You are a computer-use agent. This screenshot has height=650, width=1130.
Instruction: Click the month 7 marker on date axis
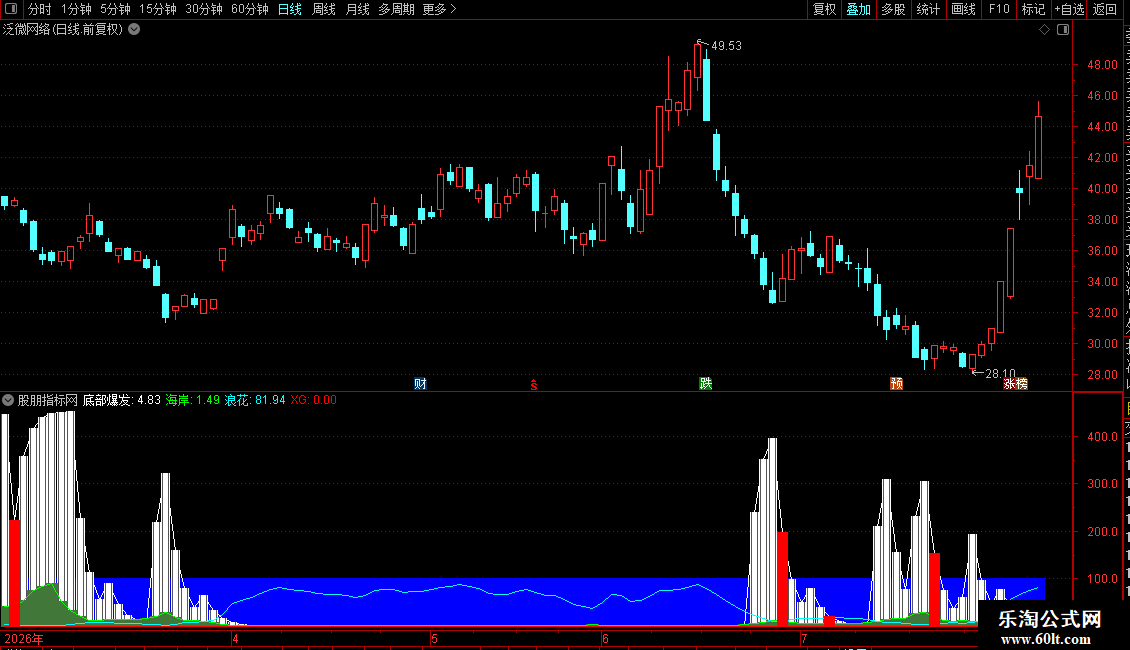click(x=804, y=638)
